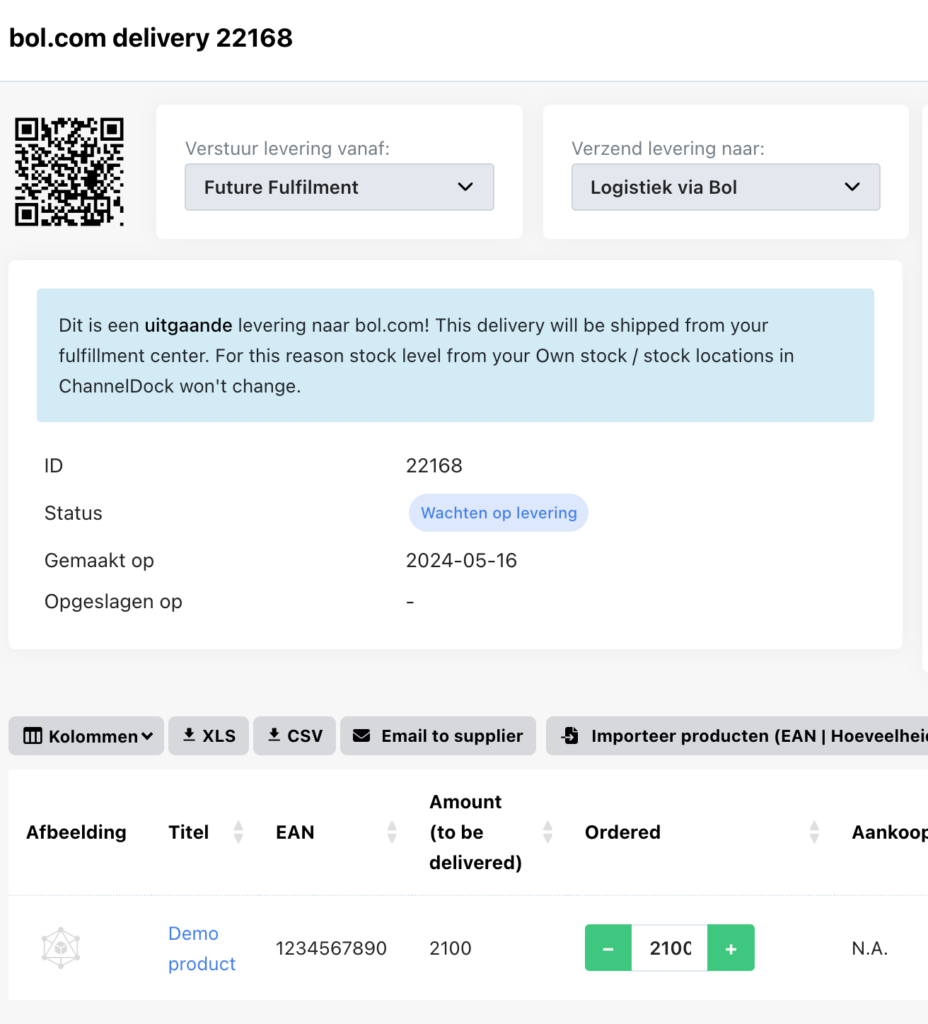Click the Email to supplier button
Screen dimensions: 928x1024
pos(438,736)
